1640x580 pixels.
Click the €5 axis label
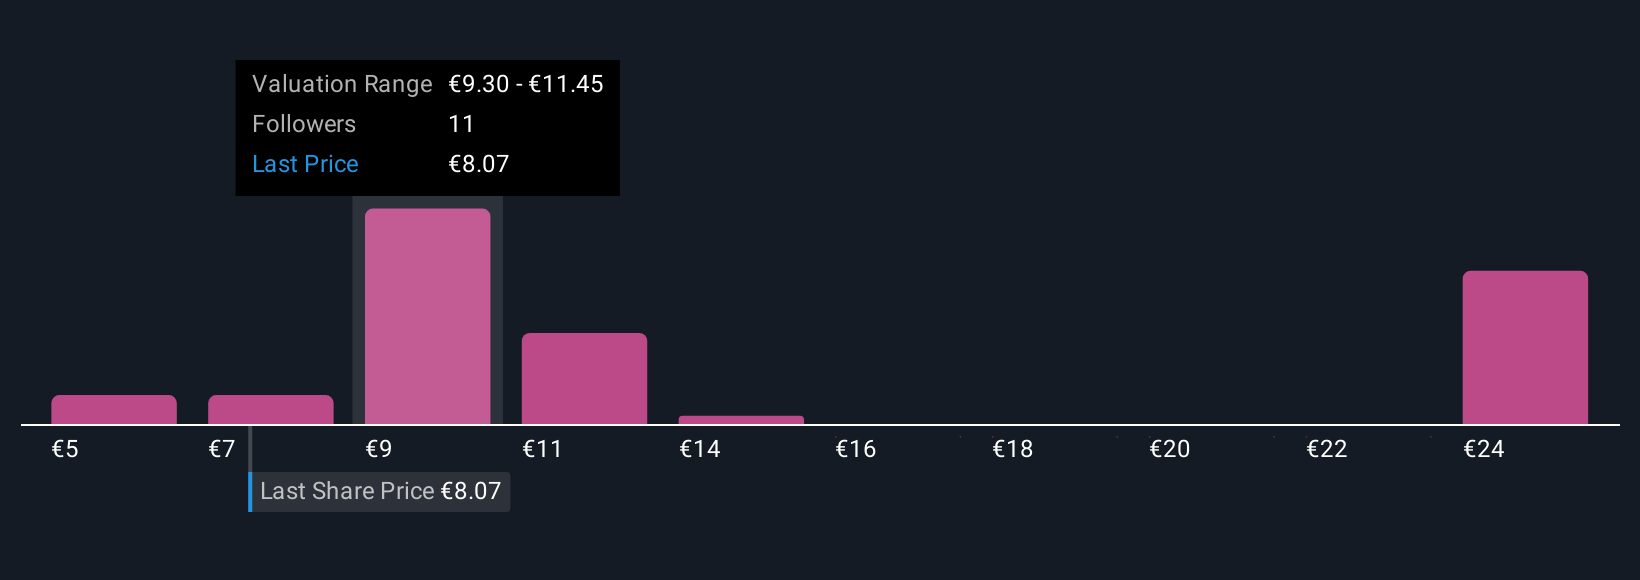pos(65,449)
